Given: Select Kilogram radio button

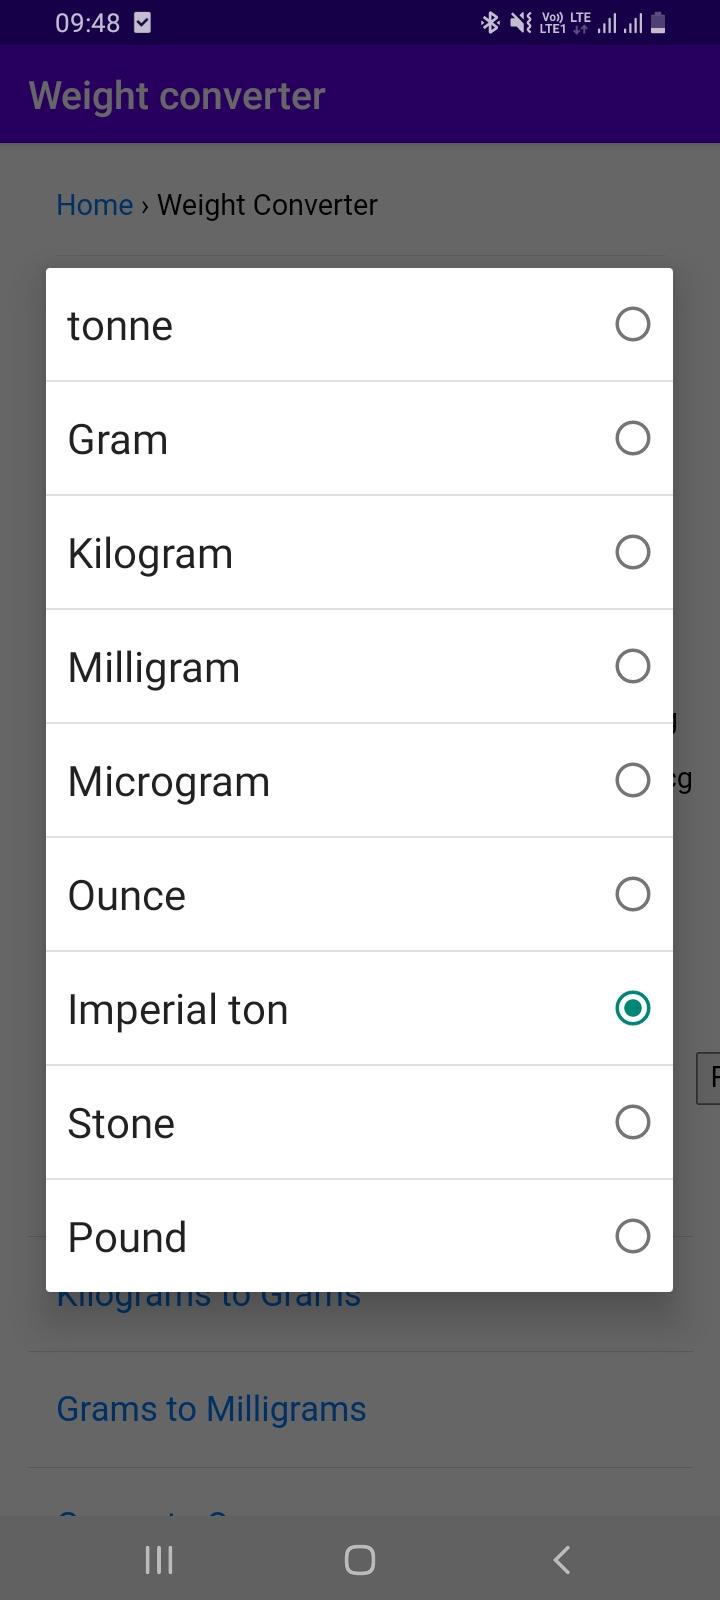Looking at the screenshot, I should (x=632, y=552).
